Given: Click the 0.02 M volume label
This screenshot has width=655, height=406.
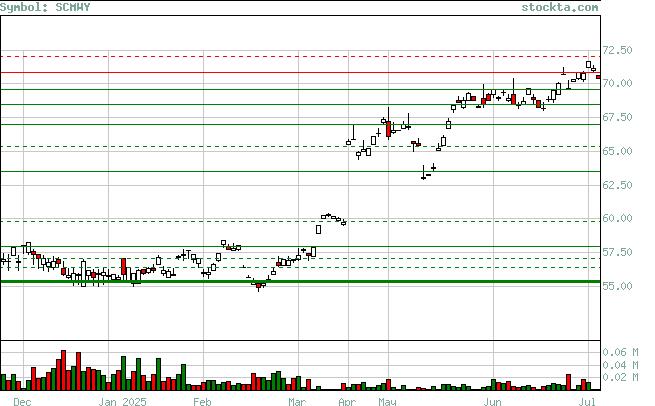Looking at the screenshot, I should pos(620,377).
